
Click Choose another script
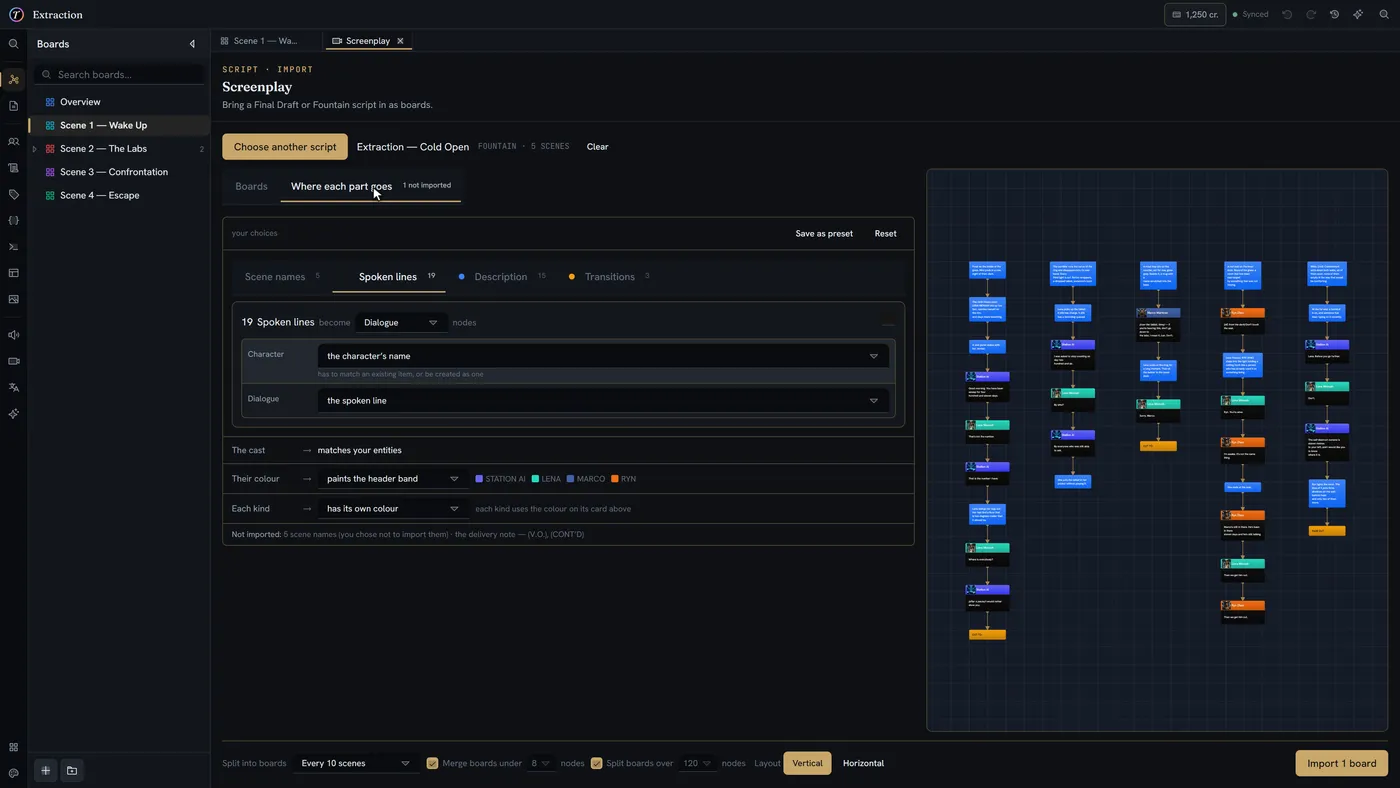[x=285, y=147]
